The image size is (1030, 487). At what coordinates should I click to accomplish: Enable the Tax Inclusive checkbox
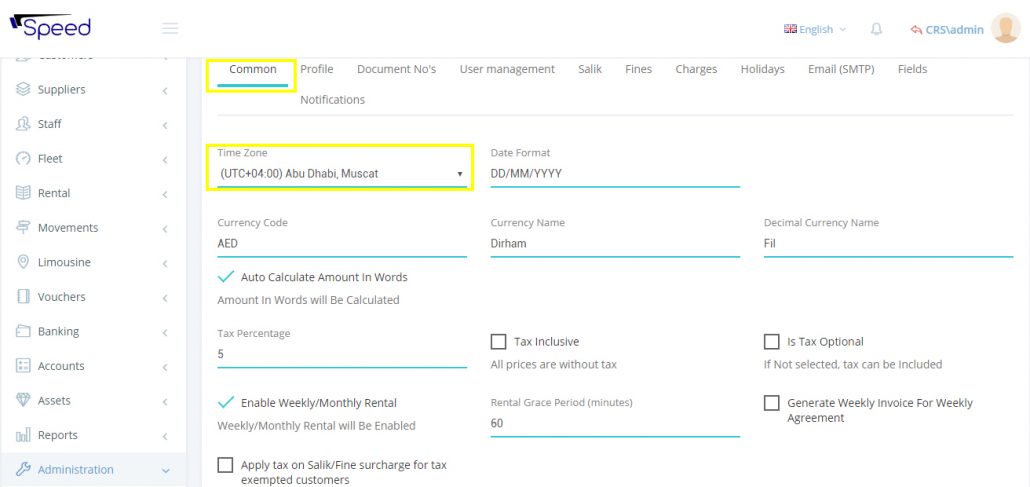pos(499,342)
